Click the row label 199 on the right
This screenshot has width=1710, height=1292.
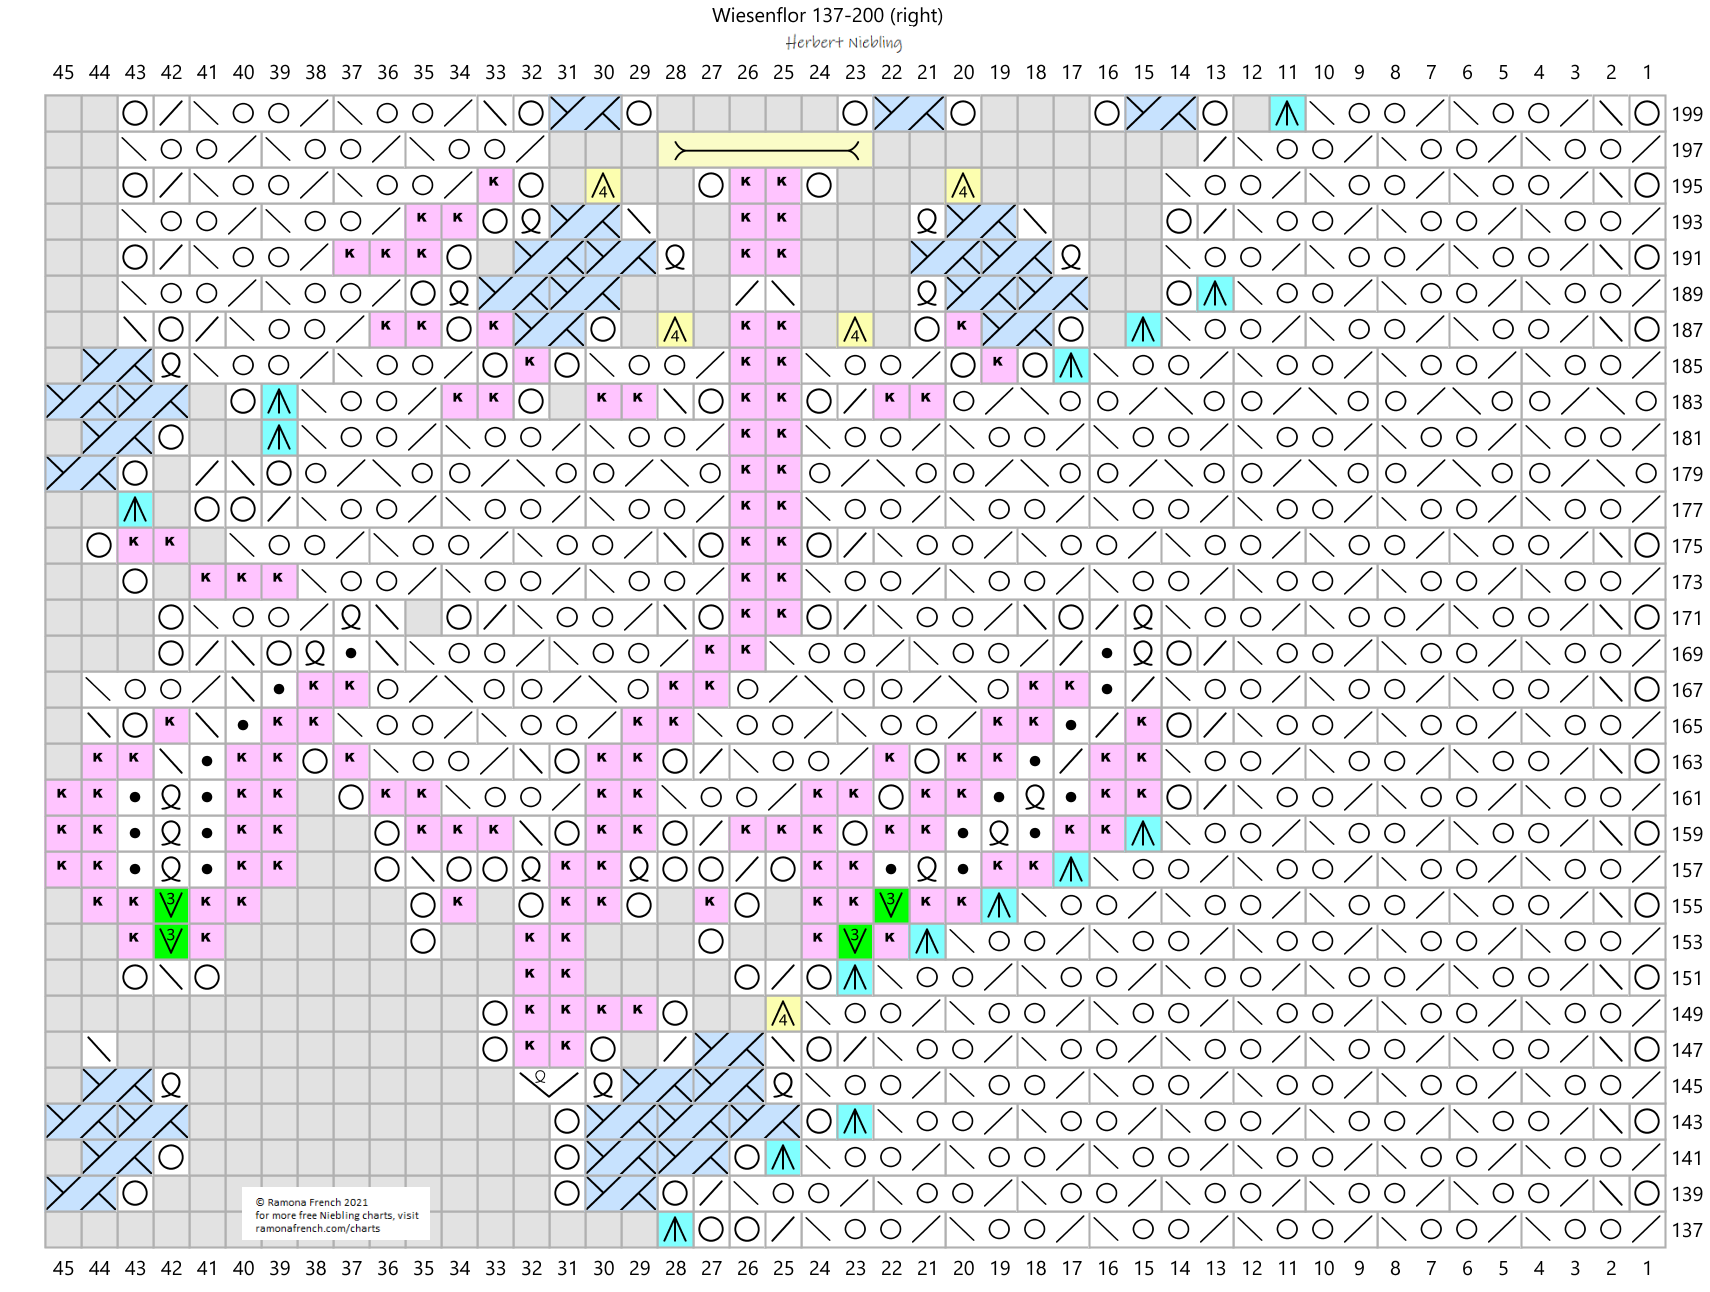pyautogui.click(x=1687, y=114)
